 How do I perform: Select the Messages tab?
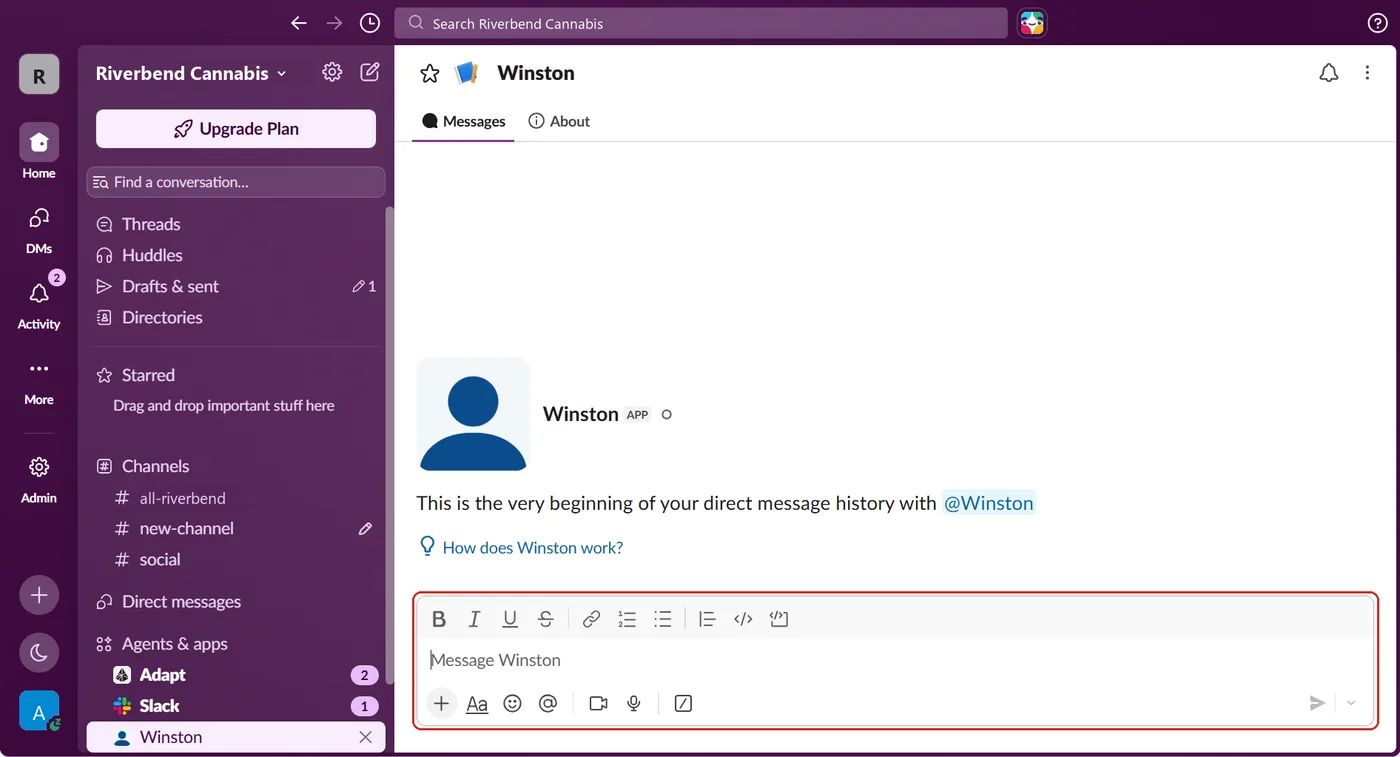pyautogui.click(x=464, y=121)
